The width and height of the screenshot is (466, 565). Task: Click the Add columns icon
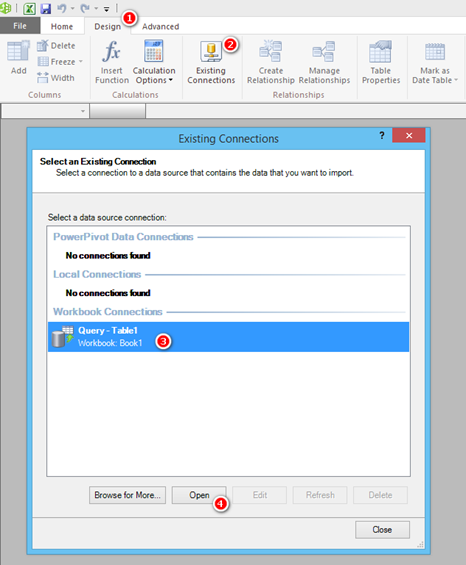(x=18, y=58)
